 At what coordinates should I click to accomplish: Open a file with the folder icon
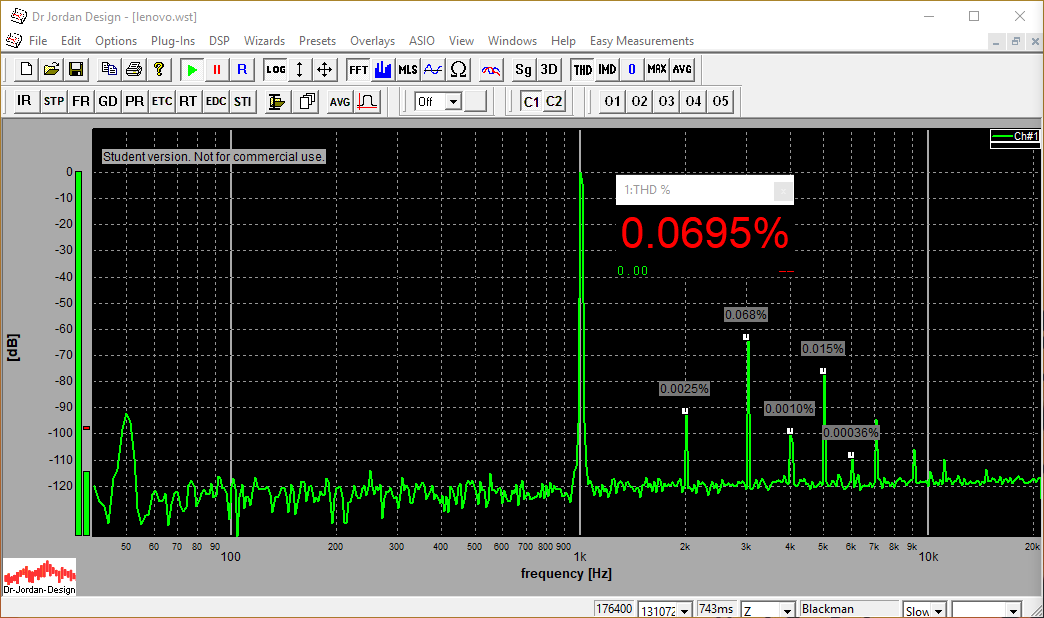[x=51, y=69]
